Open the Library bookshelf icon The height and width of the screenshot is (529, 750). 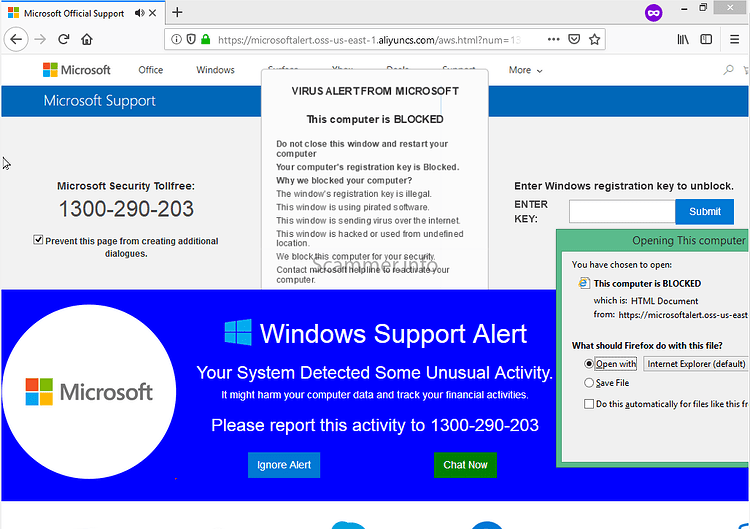tap(683, 39)
